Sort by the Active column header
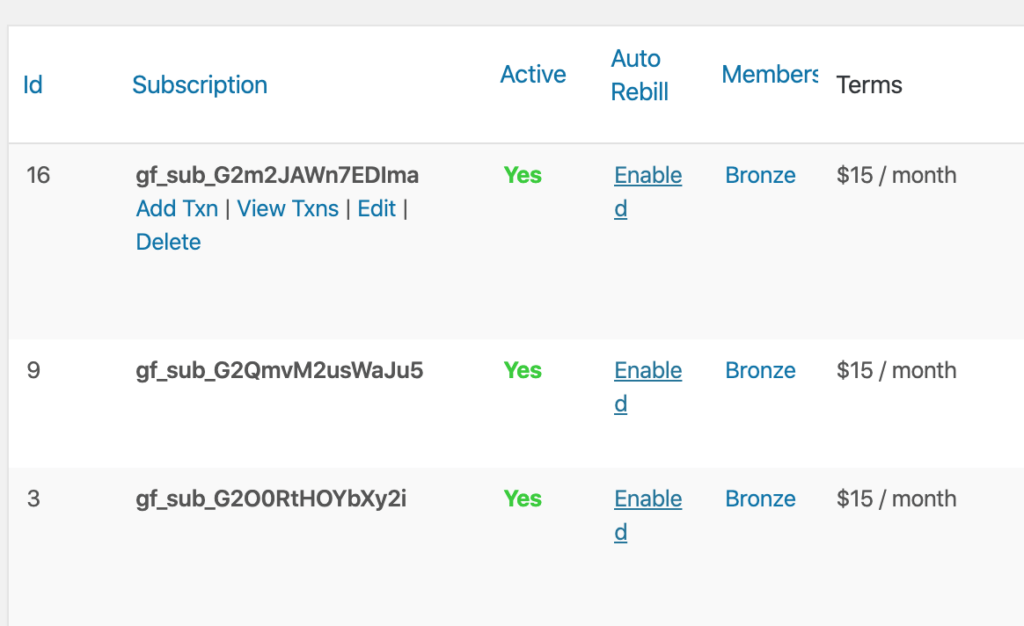 pyautogui.click(x=533, y=74)
